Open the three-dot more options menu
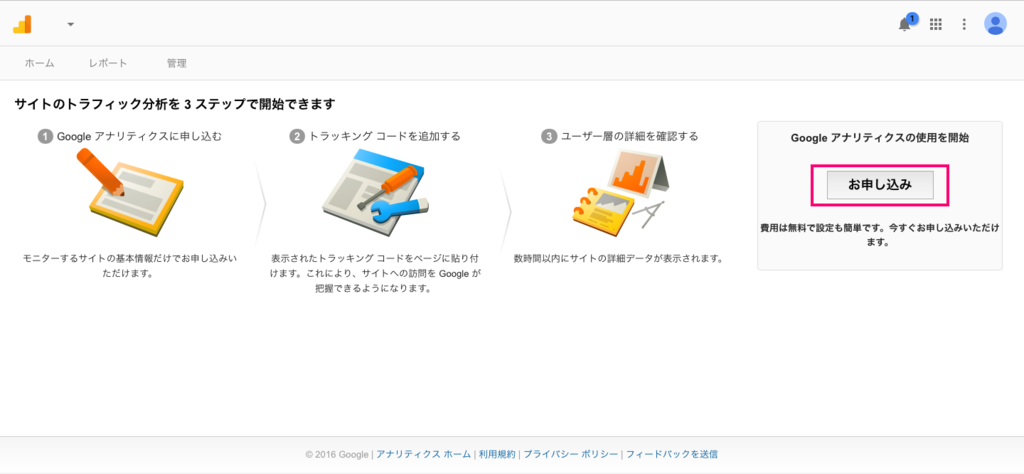The height and width of the screenshot is (474, 1024). 964,24
